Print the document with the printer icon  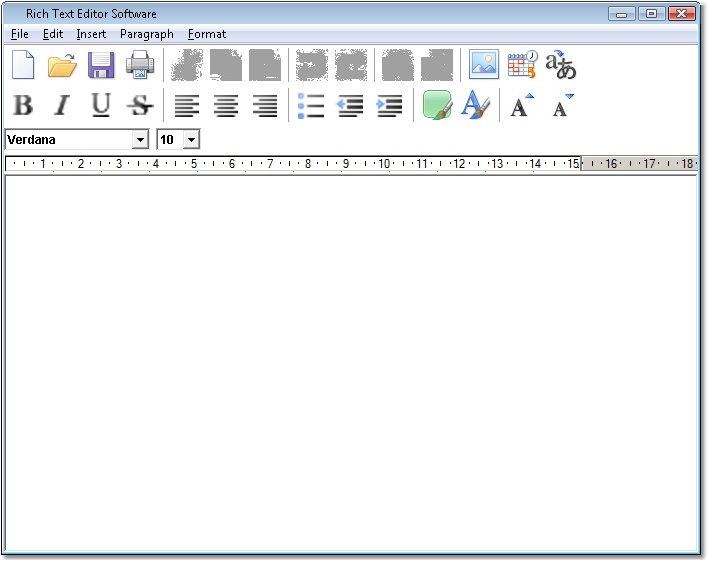click(140, 65)
